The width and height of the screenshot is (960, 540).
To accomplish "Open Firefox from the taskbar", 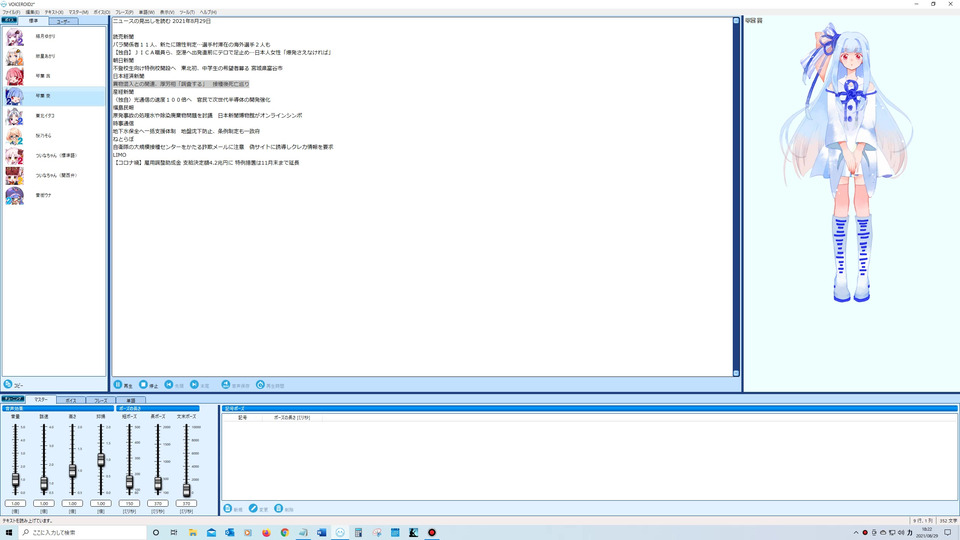I will coord(266,533).
